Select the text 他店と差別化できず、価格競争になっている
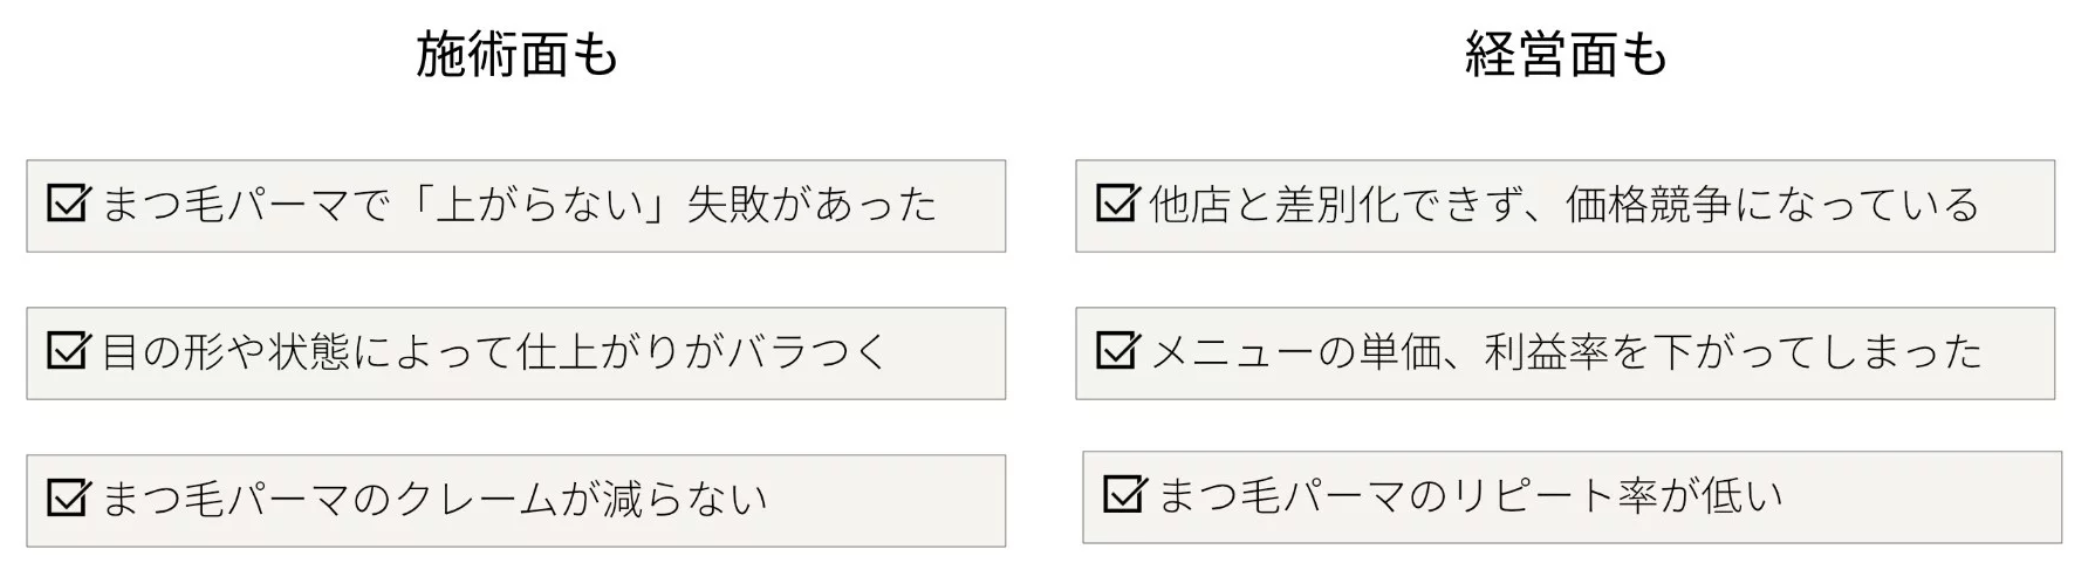Image resolution: width=2083 pixels, height=563 pixels. (1565, 204)
